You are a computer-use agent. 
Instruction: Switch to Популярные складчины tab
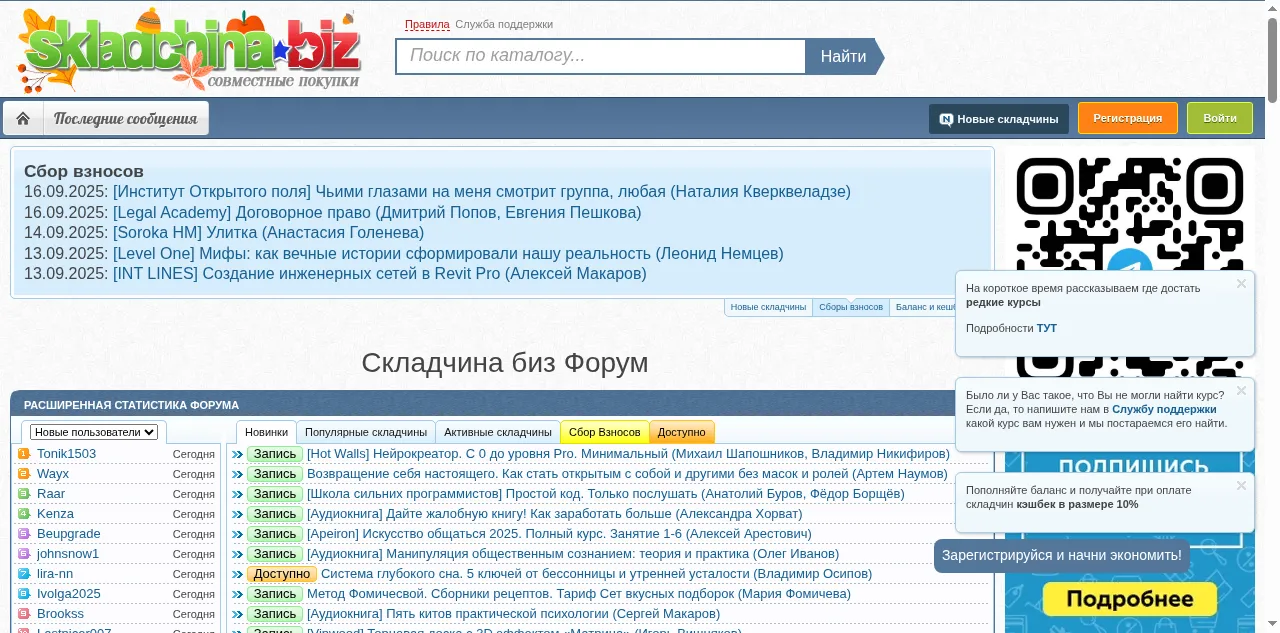[x=366, y=432]
